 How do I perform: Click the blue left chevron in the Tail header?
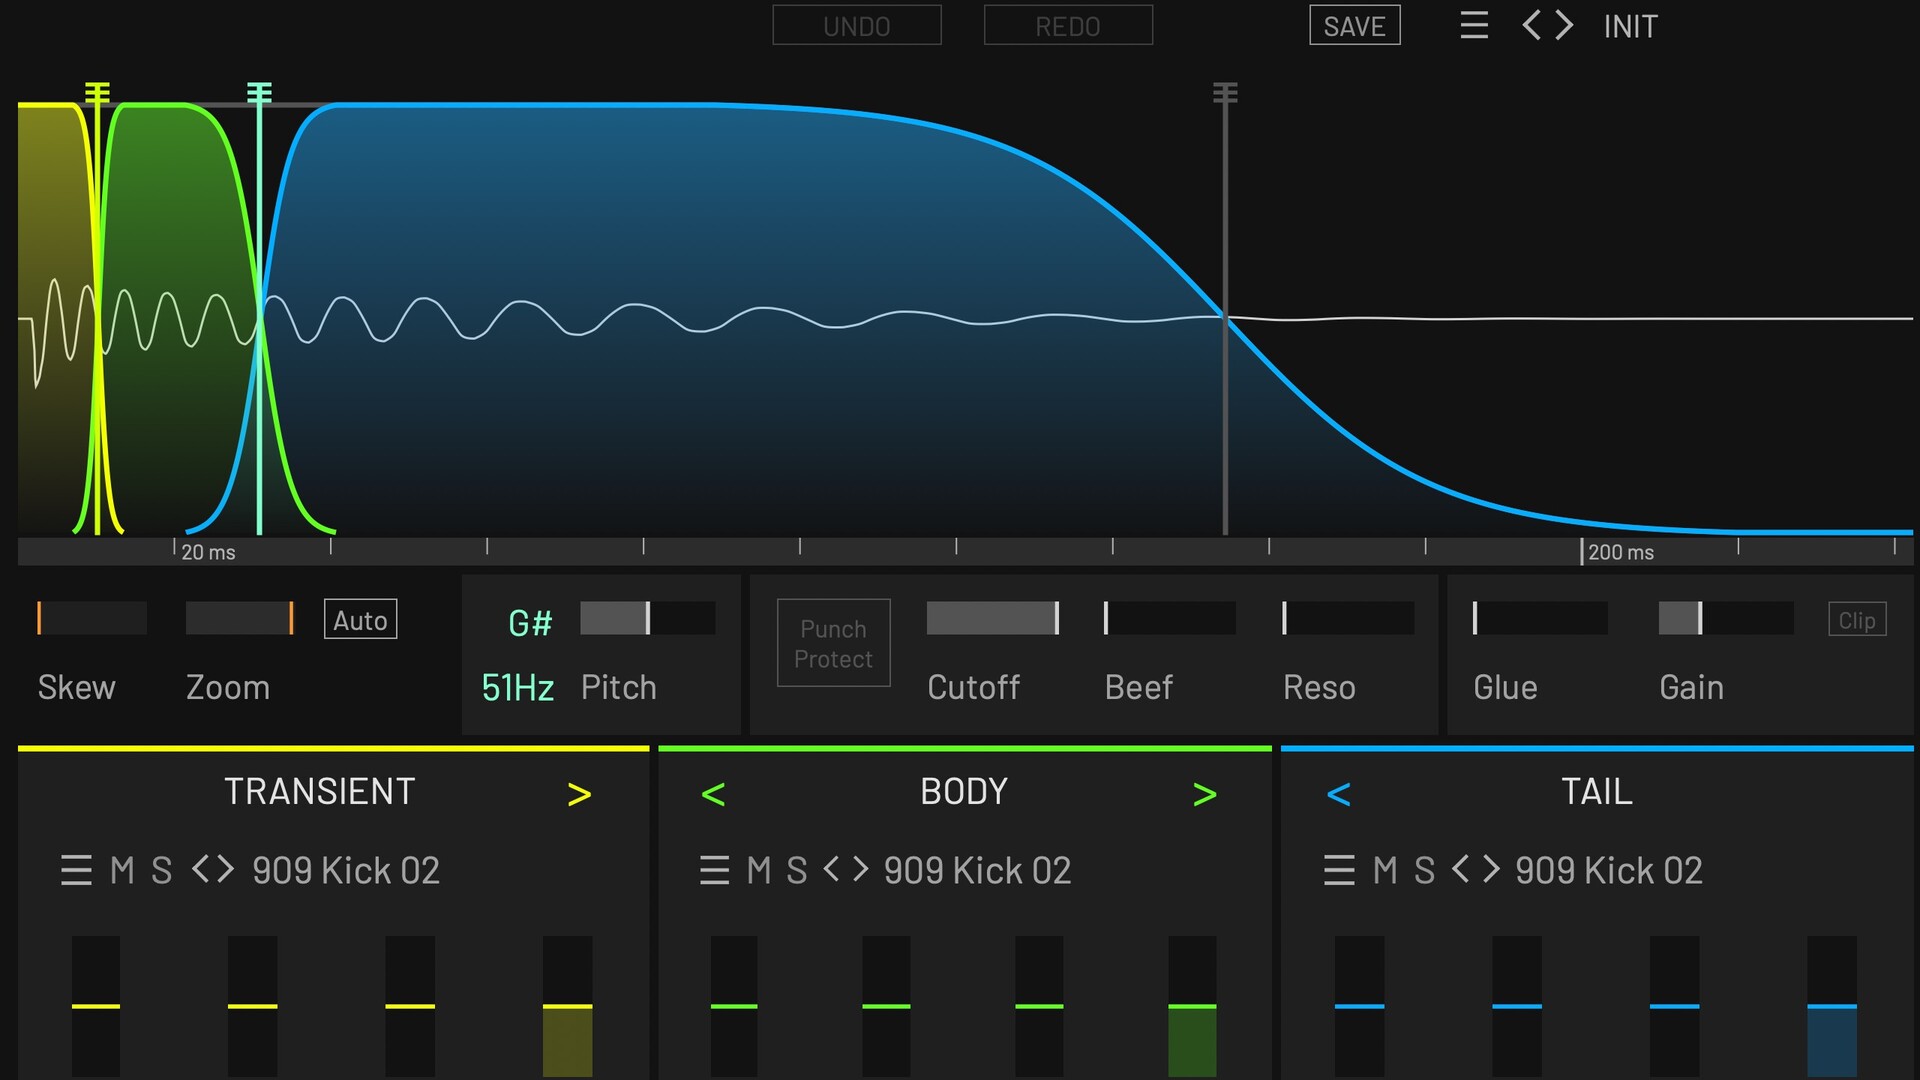click(1338, 794)
